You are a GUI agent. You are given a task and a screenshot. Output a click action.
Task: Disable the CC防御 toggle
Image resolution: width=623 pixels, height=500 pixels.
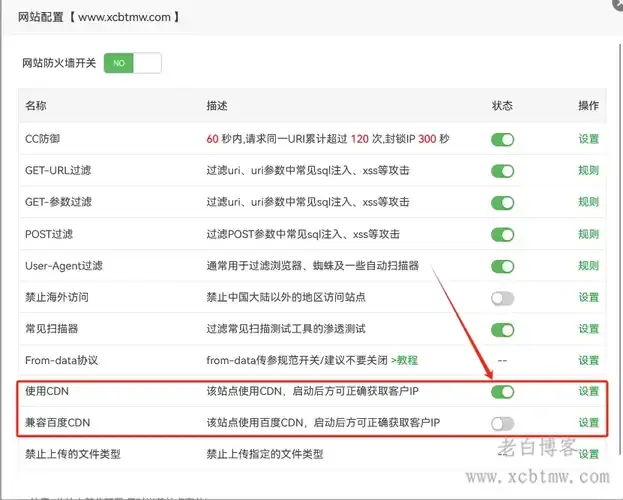coord(502,140)
